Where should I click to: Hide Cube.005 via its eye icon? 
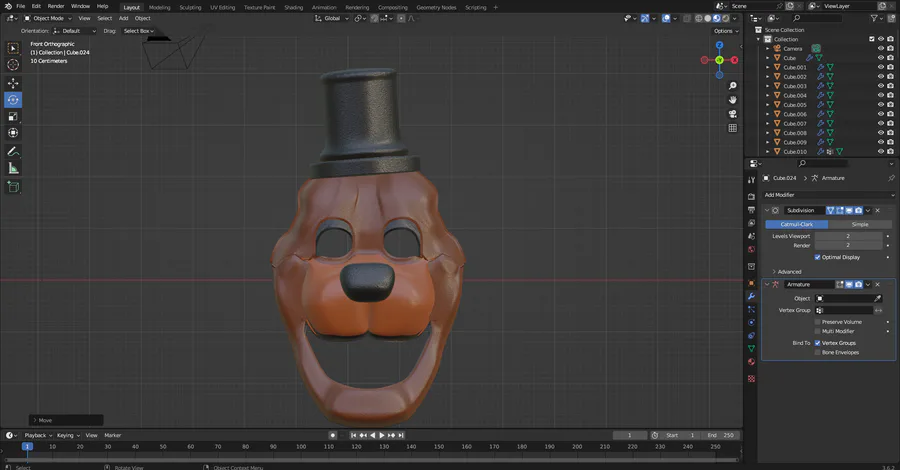coord(881,105)
